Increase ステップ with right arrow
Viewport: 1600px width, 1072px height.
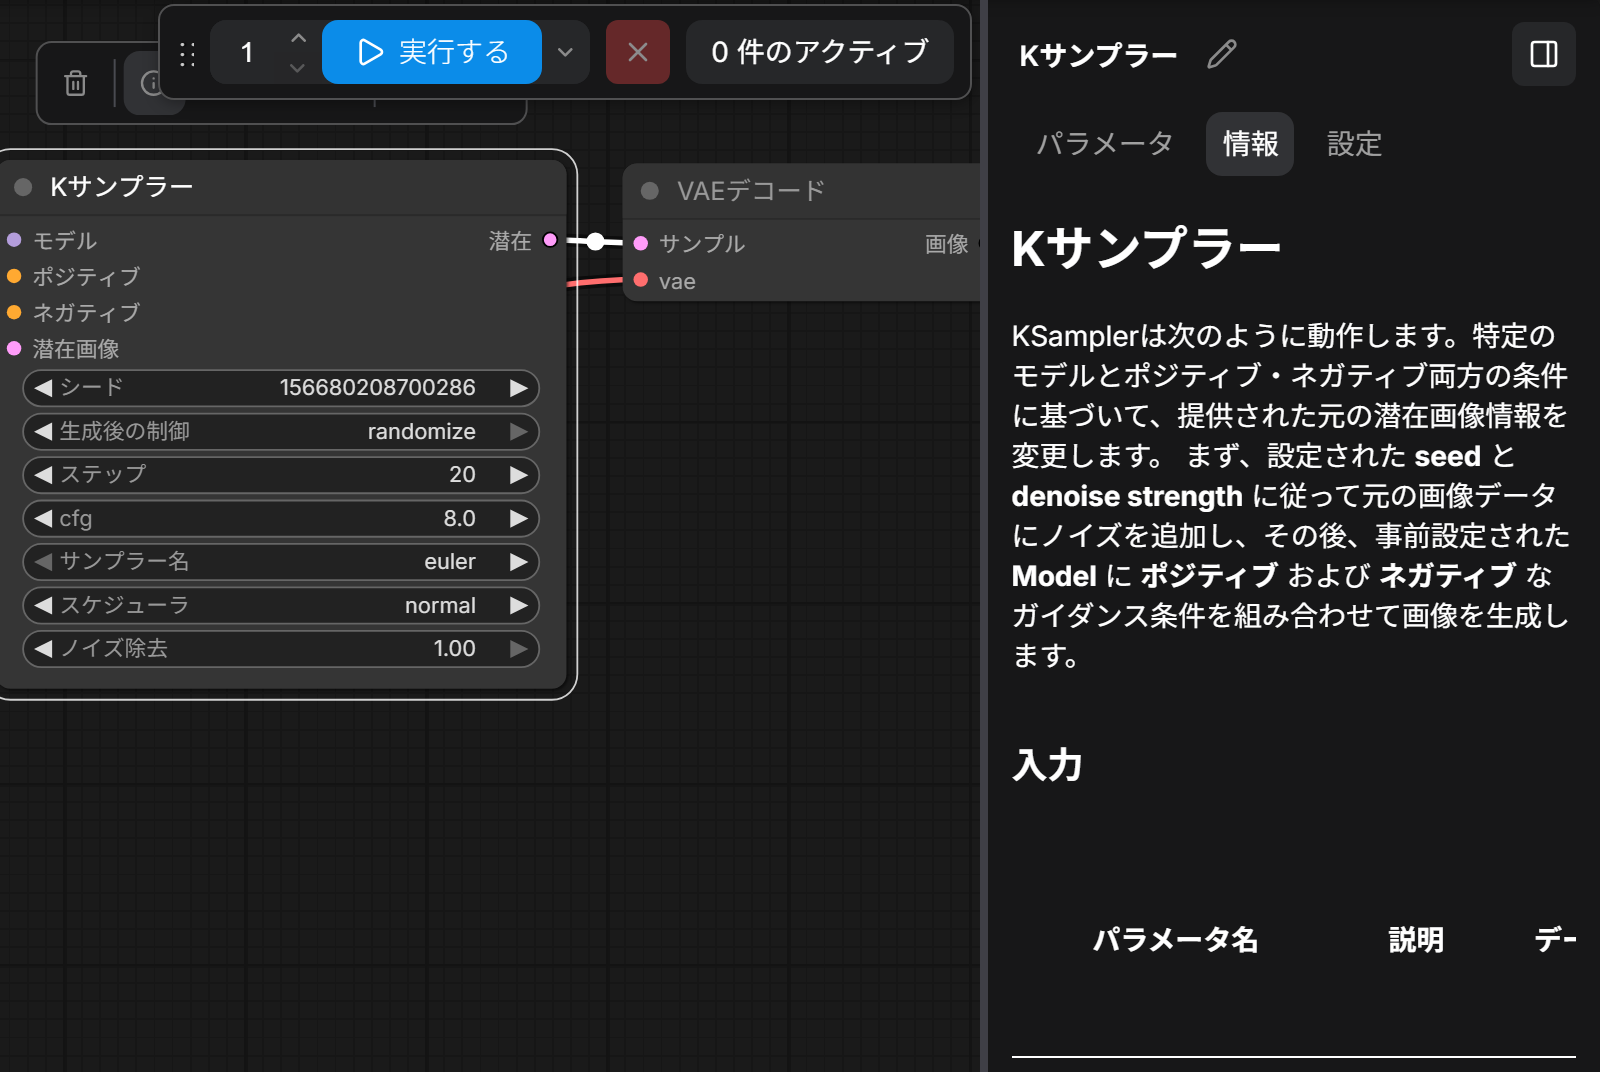click(x=518, y=475)
